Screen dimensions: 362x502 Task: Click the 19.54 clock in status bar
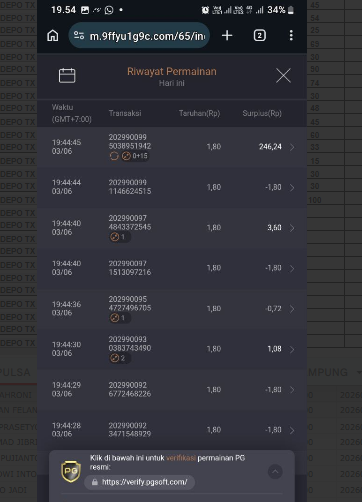pyautogui.click(x=63, y=10)
